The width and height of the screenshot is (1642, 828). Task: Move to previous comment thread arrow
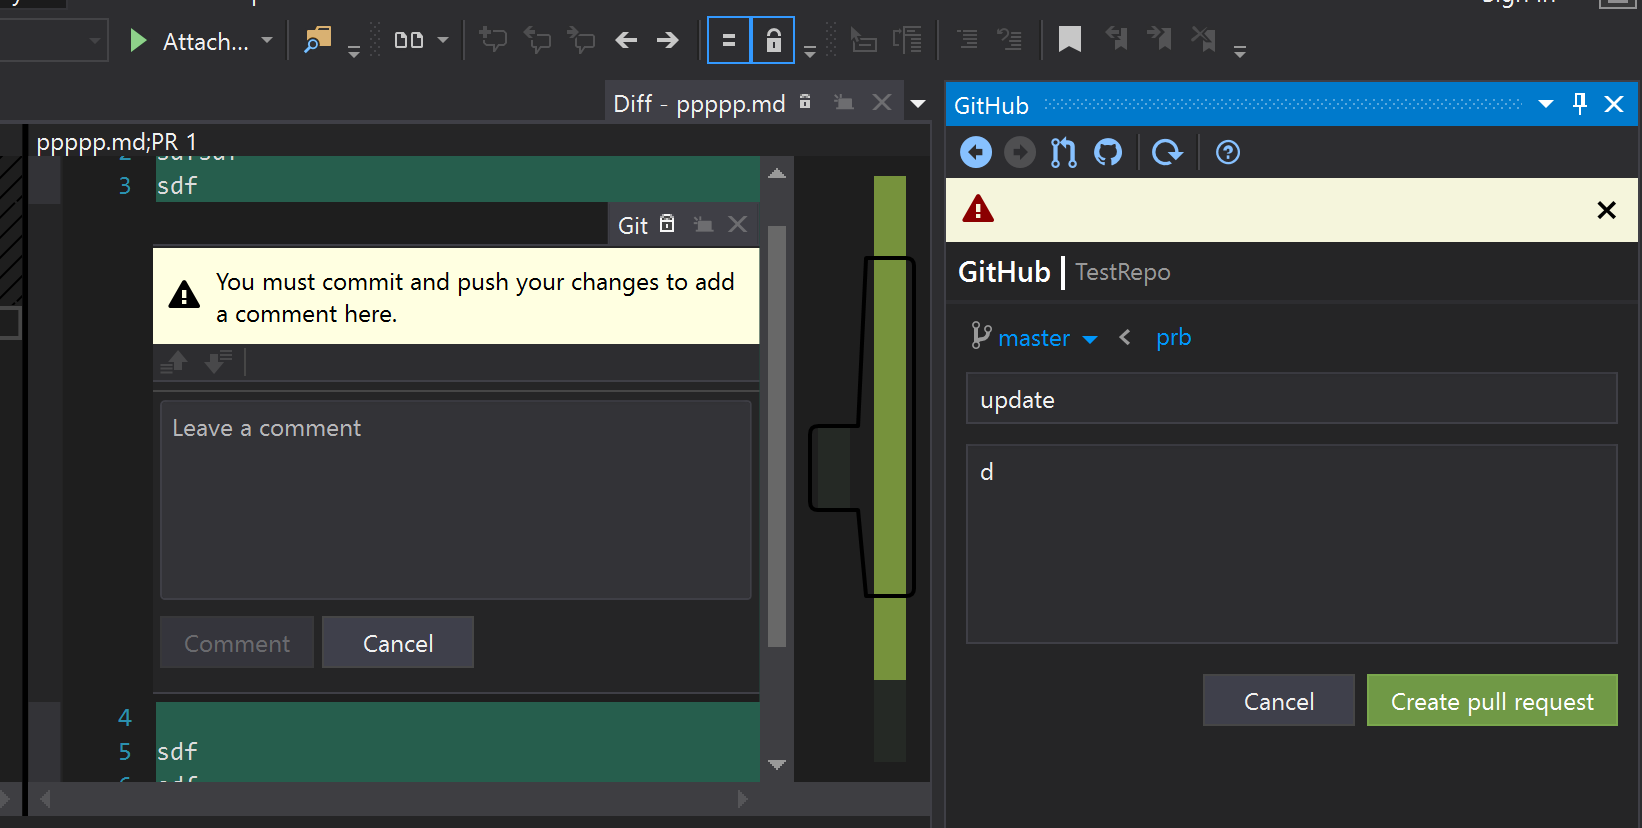[x=175, y=362]
